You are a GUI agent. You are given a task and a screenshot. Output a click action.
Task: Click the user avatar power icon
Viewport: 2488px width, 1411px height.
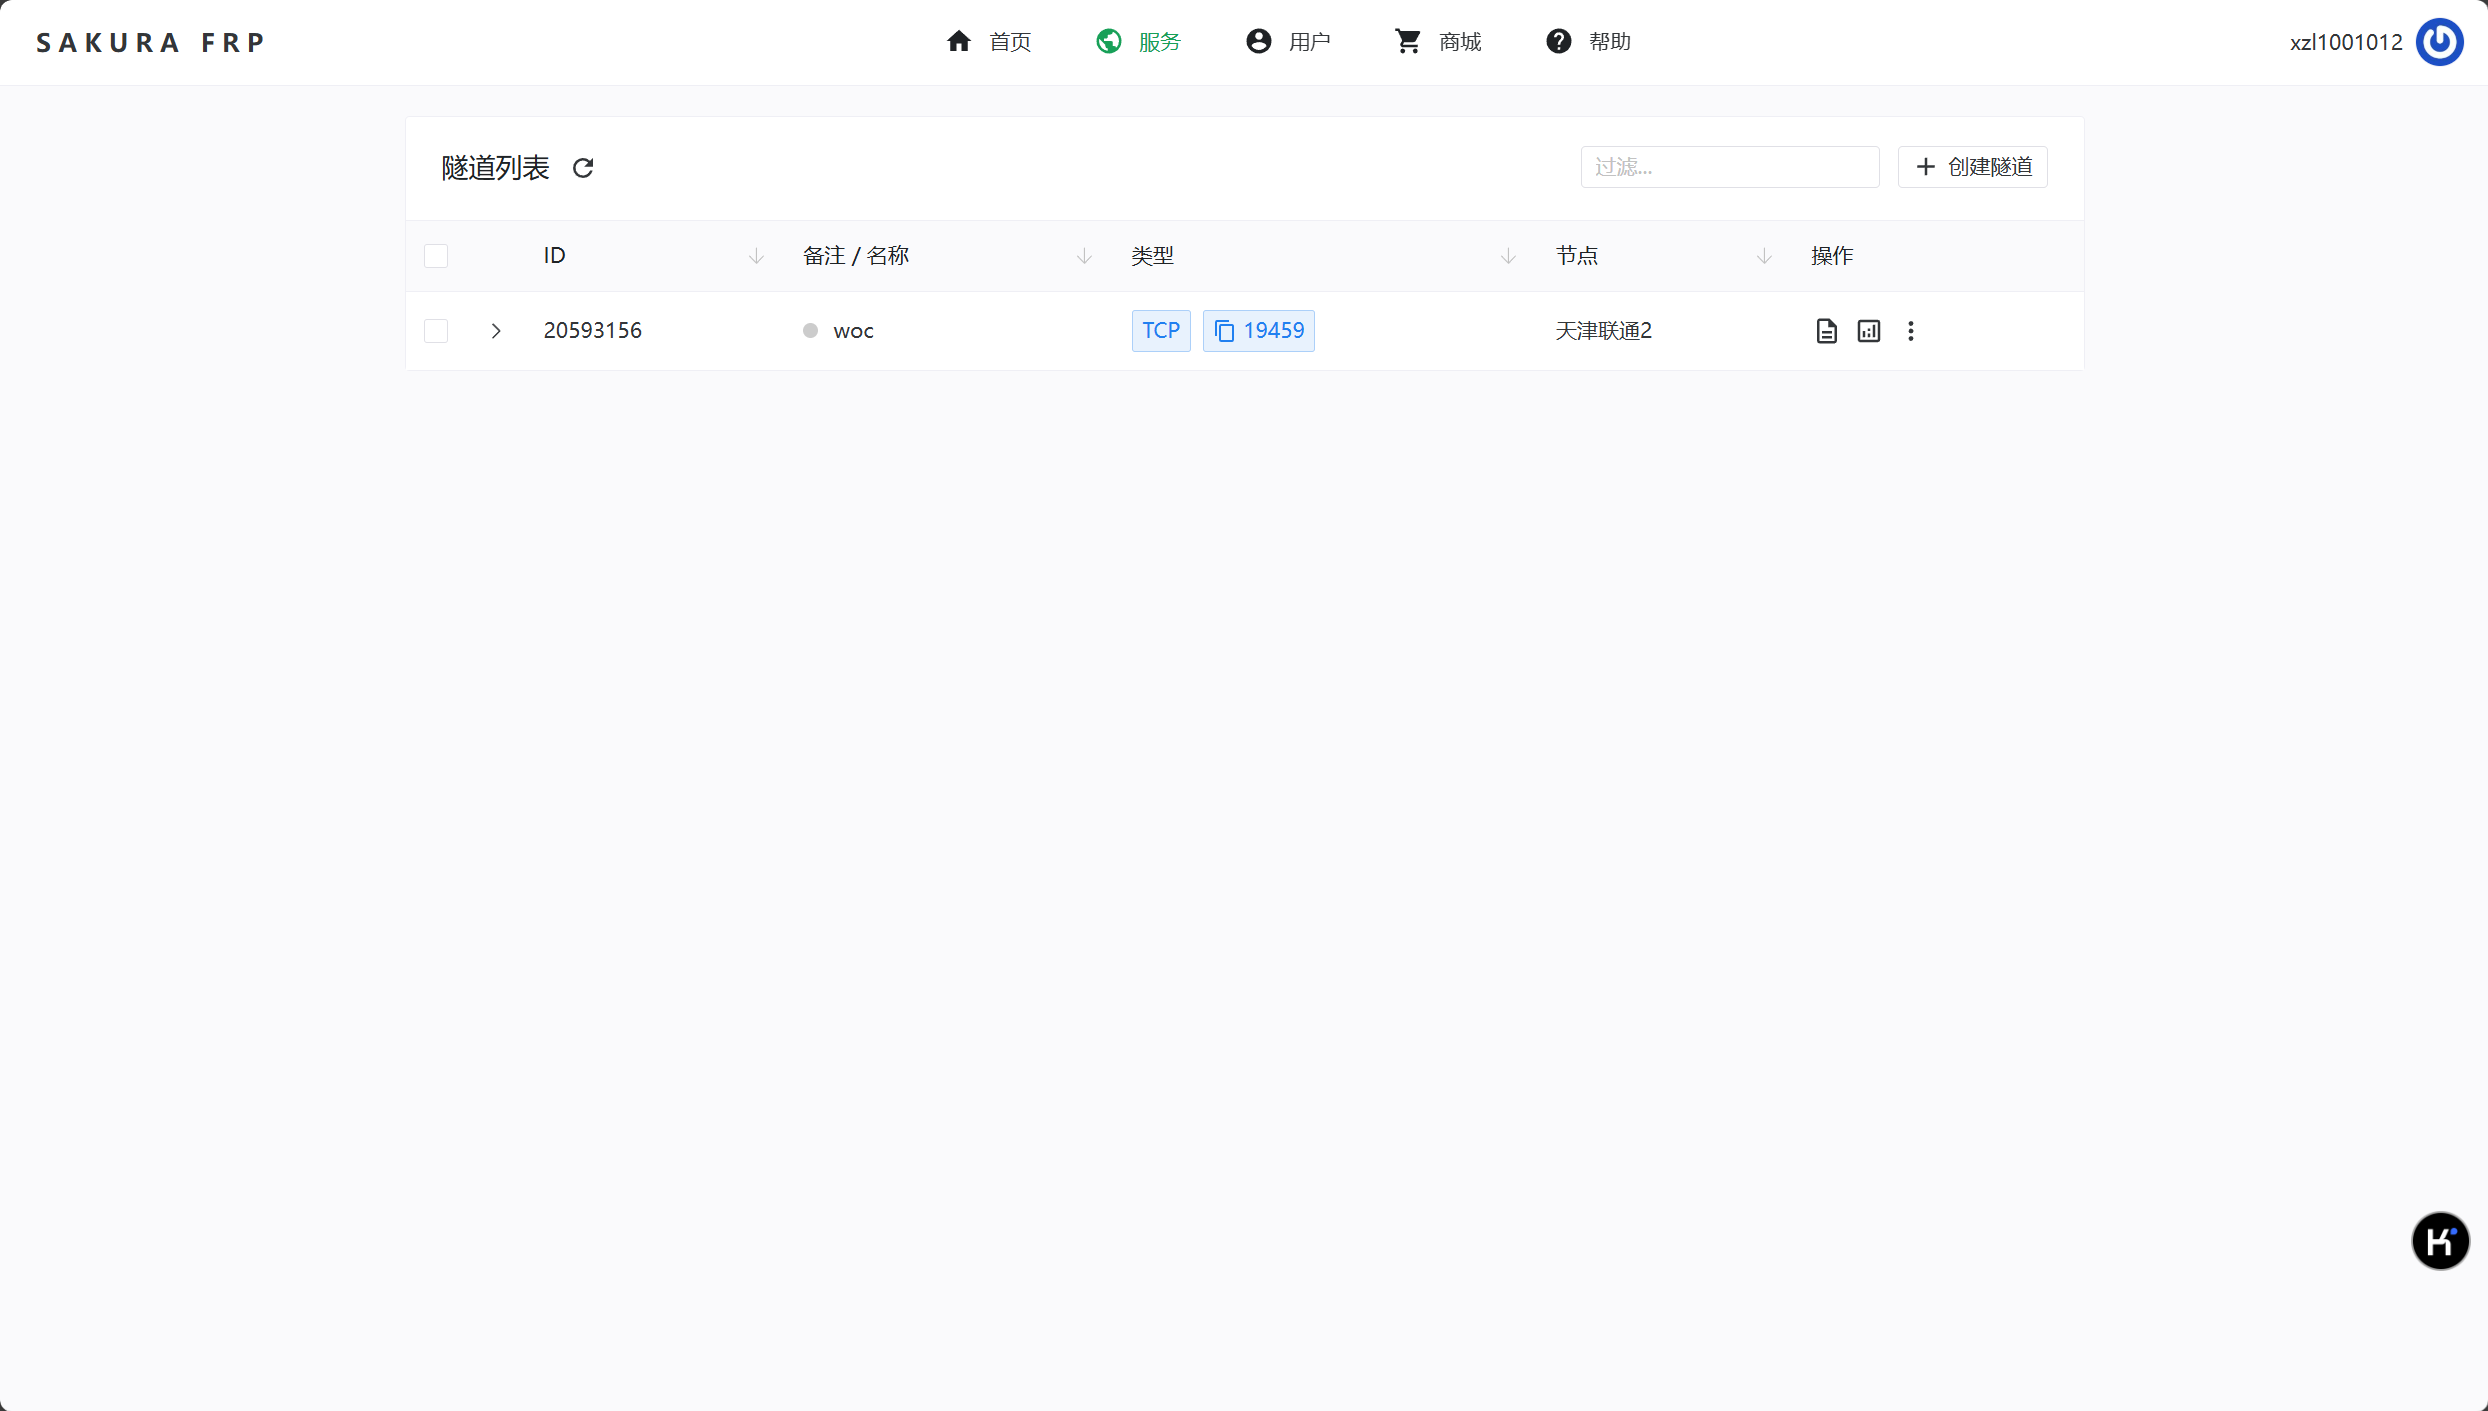pos(2439,42)
